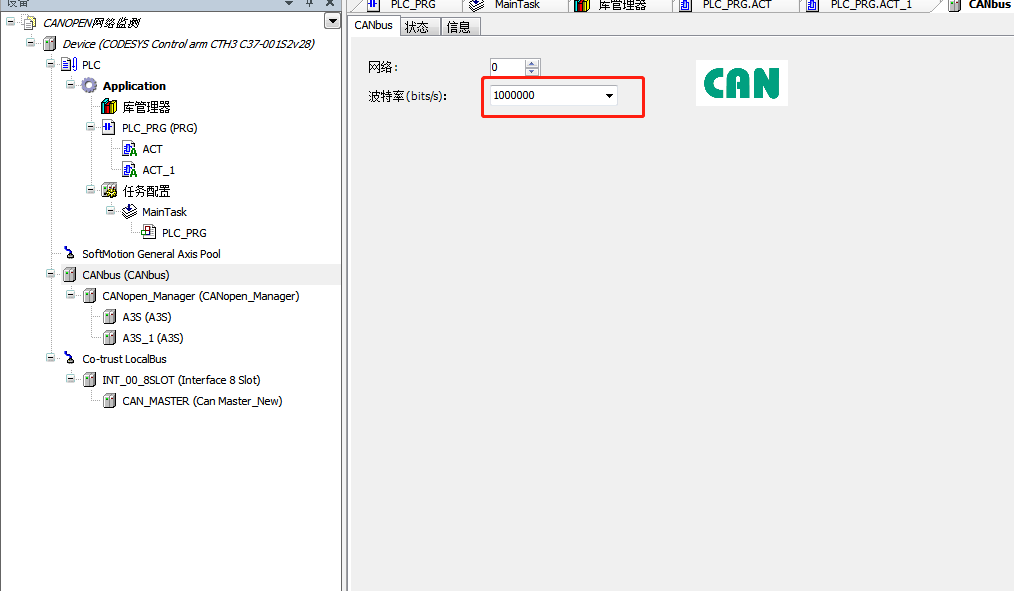Viewport: 1014px width, 591px height.
Task: Collapse the Co-trust LocalBus node
Action: 50,357
